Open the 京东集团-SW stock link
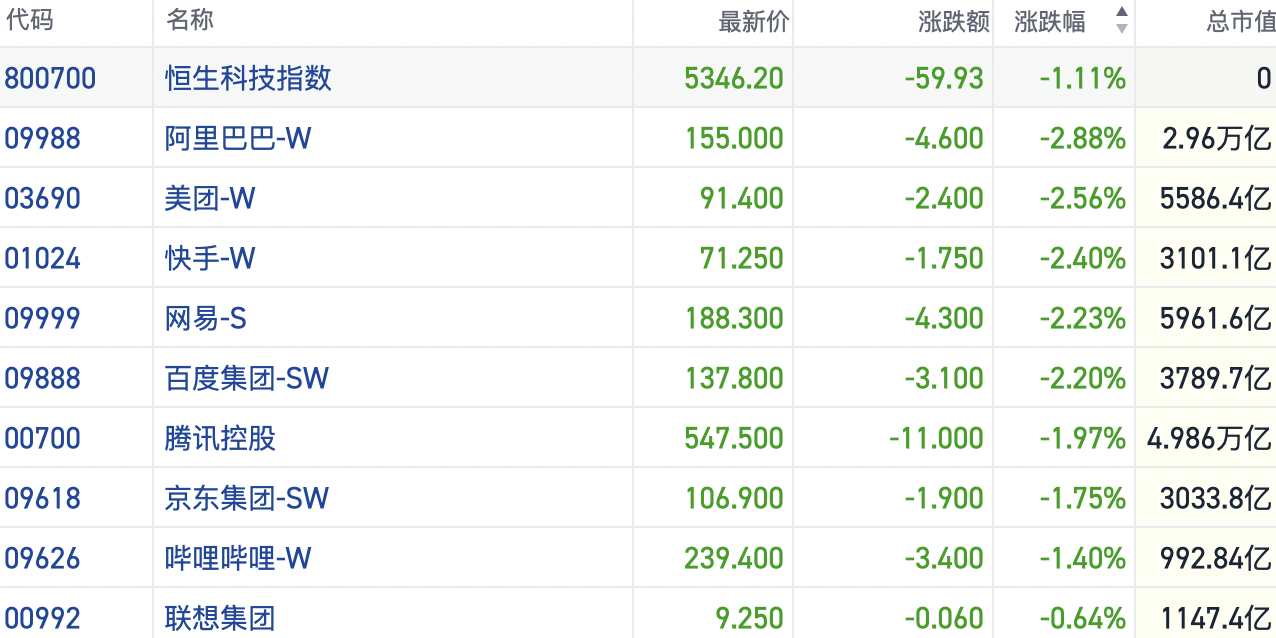This screenshot has width=1276, height=638. click(x=246, y=498)
